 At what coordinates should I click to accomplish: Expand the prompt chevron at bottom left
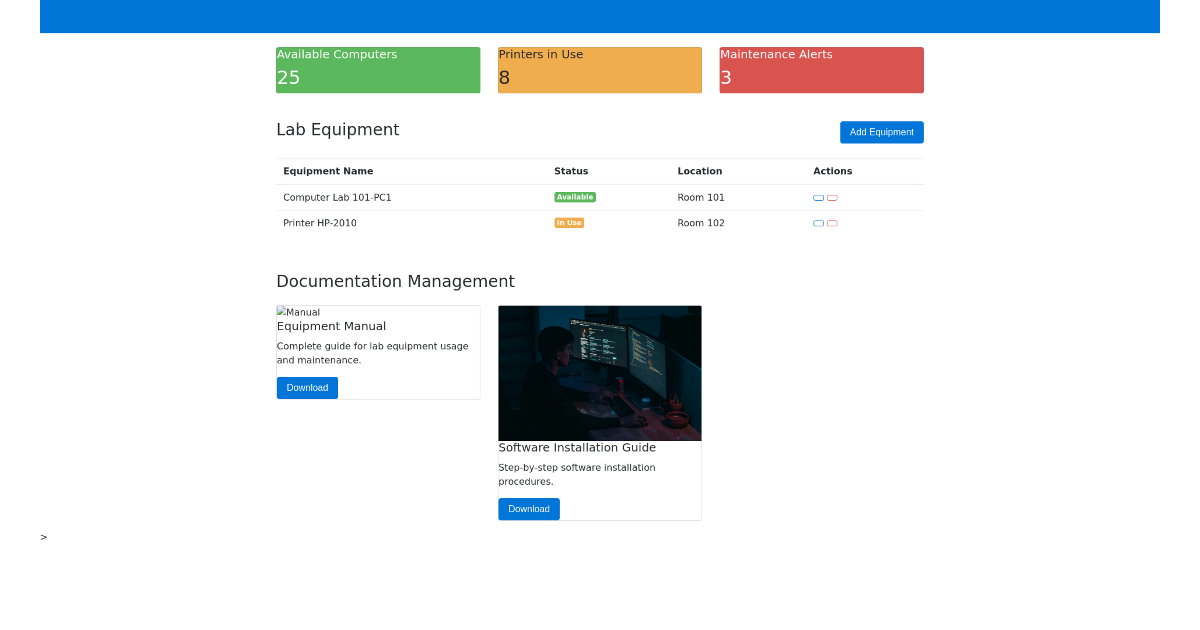tap(43, 537)
